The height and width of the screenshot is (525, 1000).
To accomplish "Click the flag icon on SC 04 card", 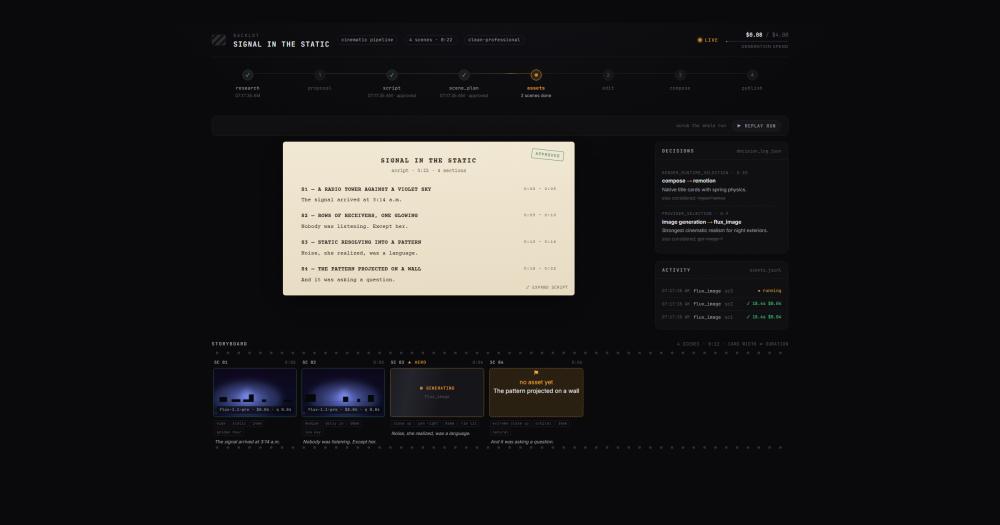I will tap(536, 373).
